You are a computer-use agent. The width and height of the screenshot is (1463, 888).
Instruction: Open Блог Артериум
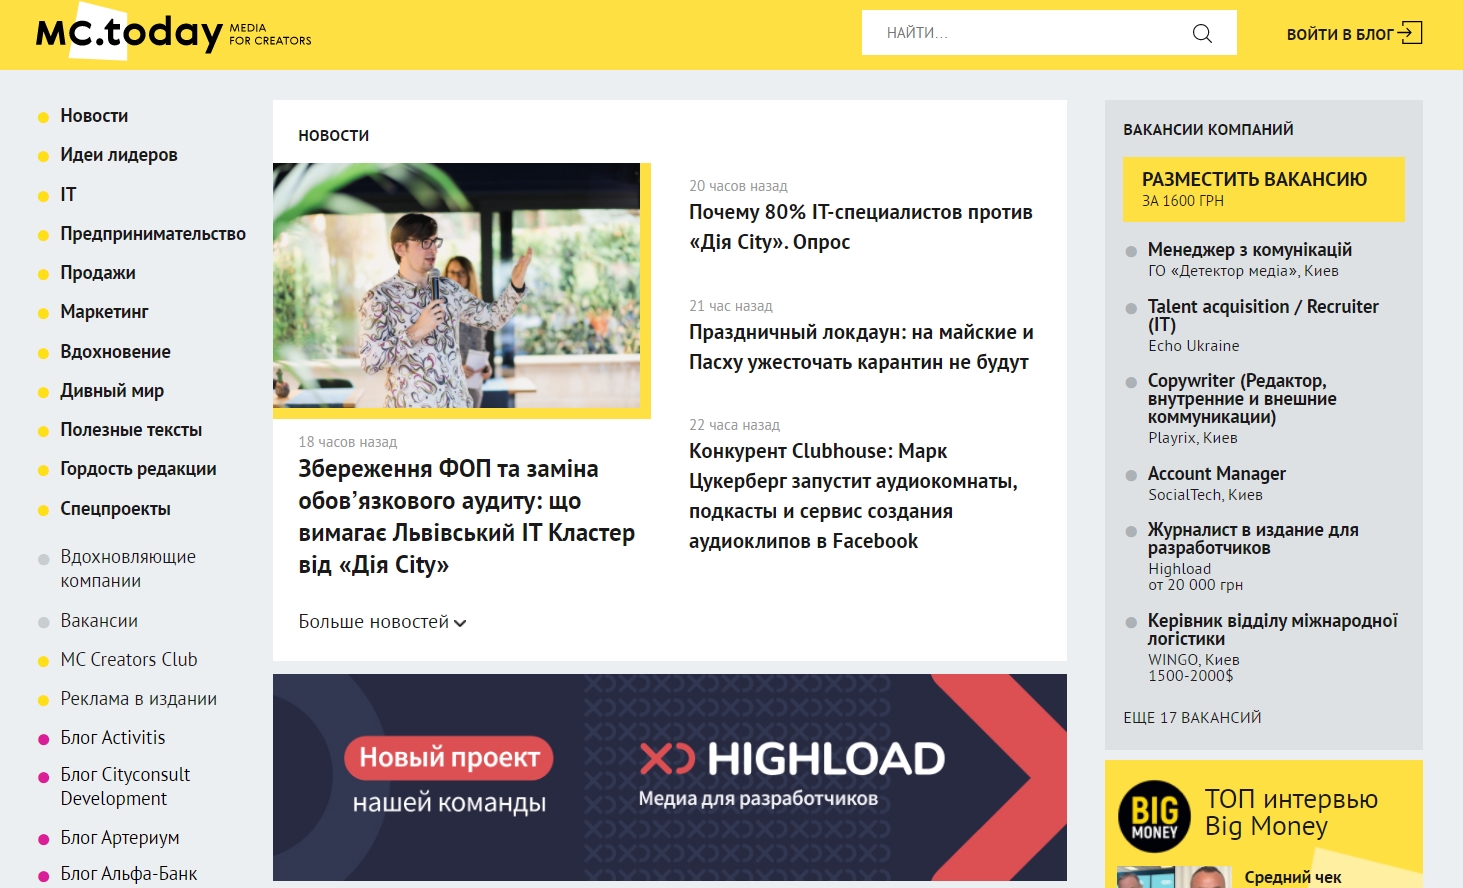120,838
